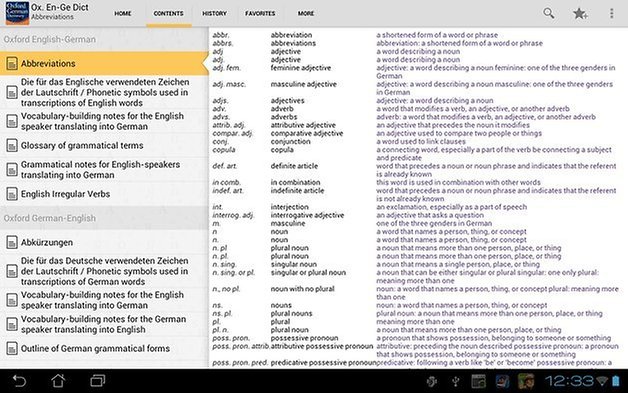Open Vocabulary notes for the German speaker
Viewport: 628px width, 393px height.
104,324
